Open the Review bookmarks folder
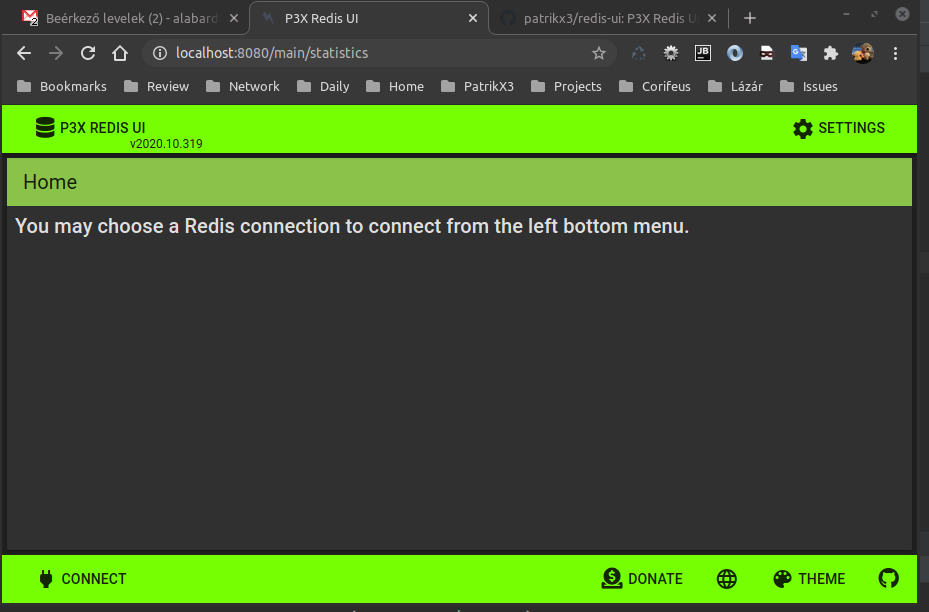929x612 pixels. point(156,86)
